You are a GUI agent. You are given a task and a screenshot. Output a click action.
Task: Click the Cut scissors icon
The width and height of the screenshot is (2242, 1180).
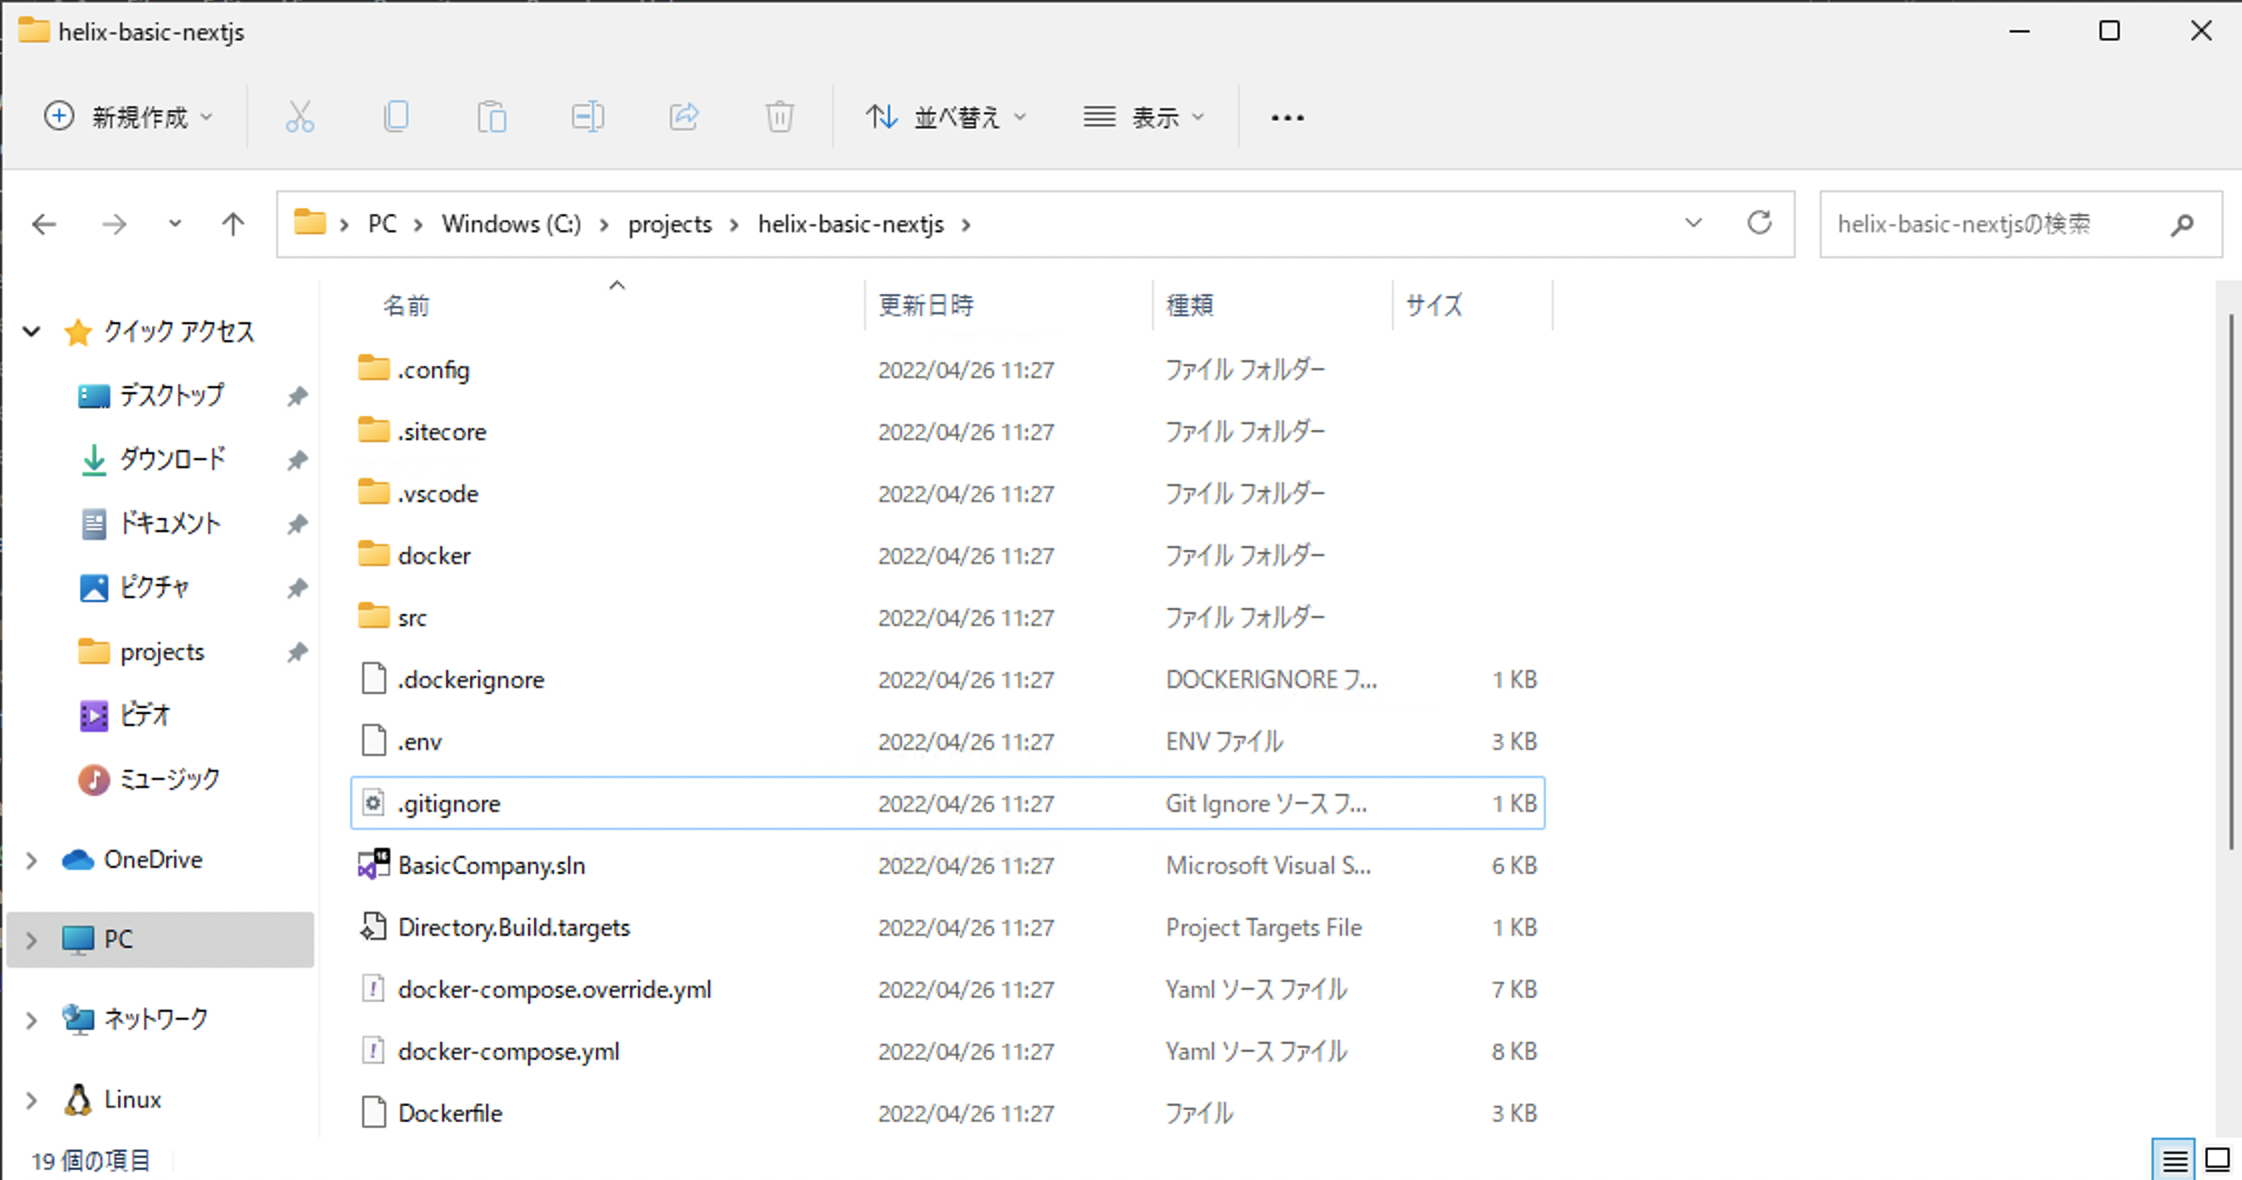[299, 117]
